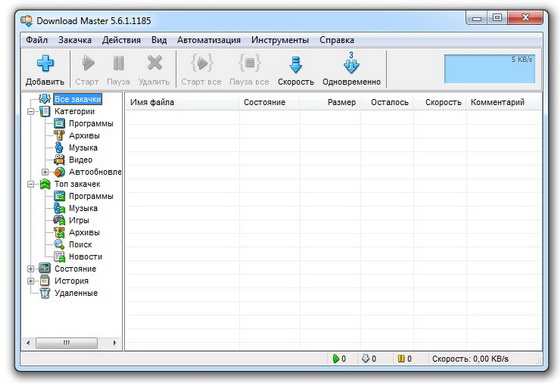Click the Видео camera icon
Image resolution: width=560 pixels, height=383 pixels.
tap(59, 160)
